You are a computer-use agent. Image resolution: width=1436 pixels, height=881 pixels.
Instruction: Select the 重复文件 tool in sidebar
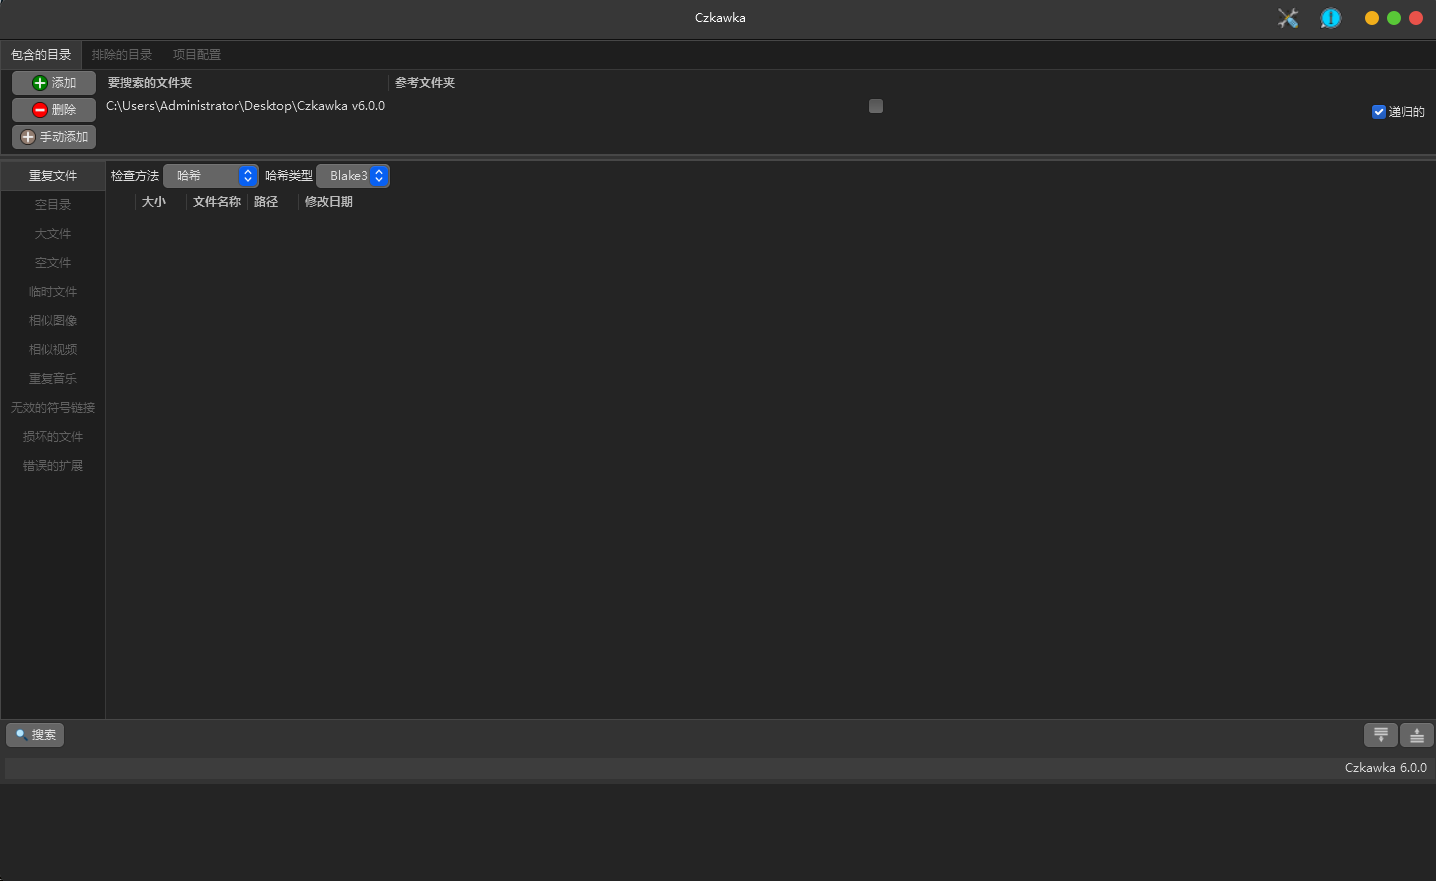[53, 176]
